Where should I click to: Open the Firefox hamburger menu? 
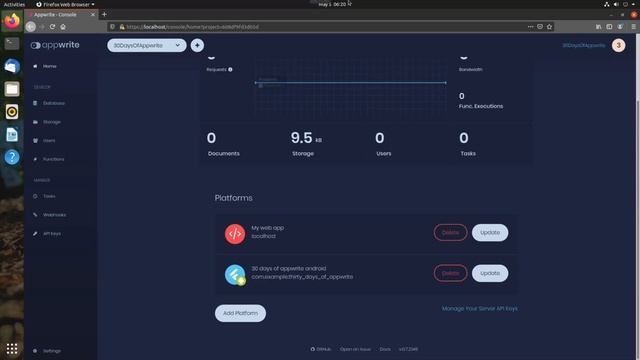633,27
